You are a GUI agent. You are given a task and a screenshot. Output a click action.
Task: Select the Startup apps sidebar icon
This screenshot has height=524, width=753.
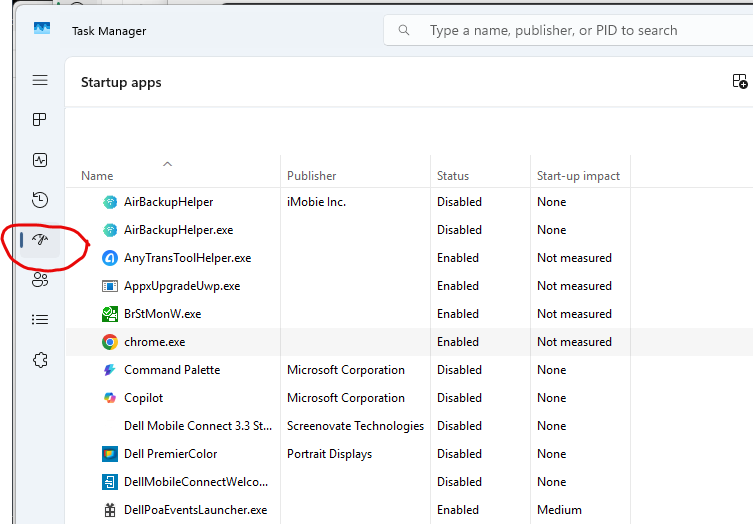point(40,239)
